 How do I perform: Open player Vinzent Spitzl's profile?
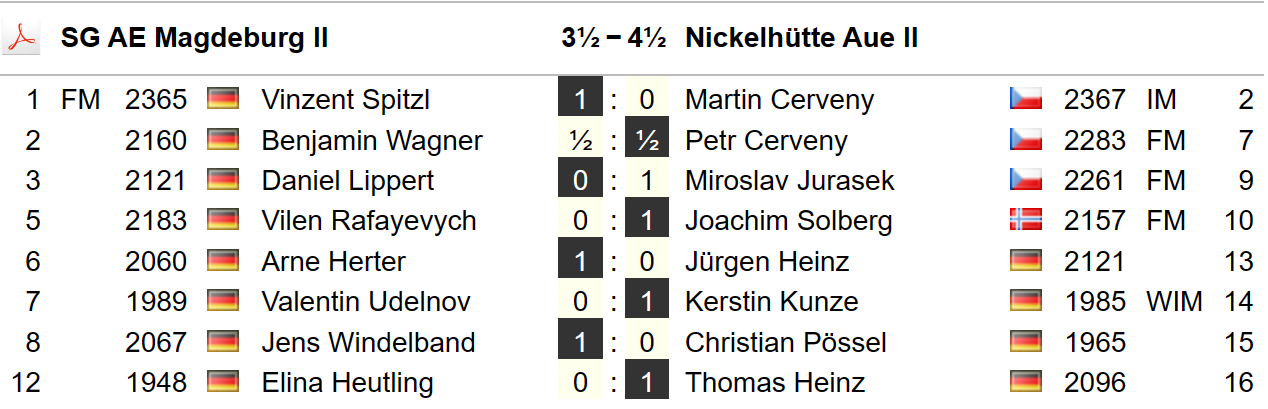click(345, 99)
